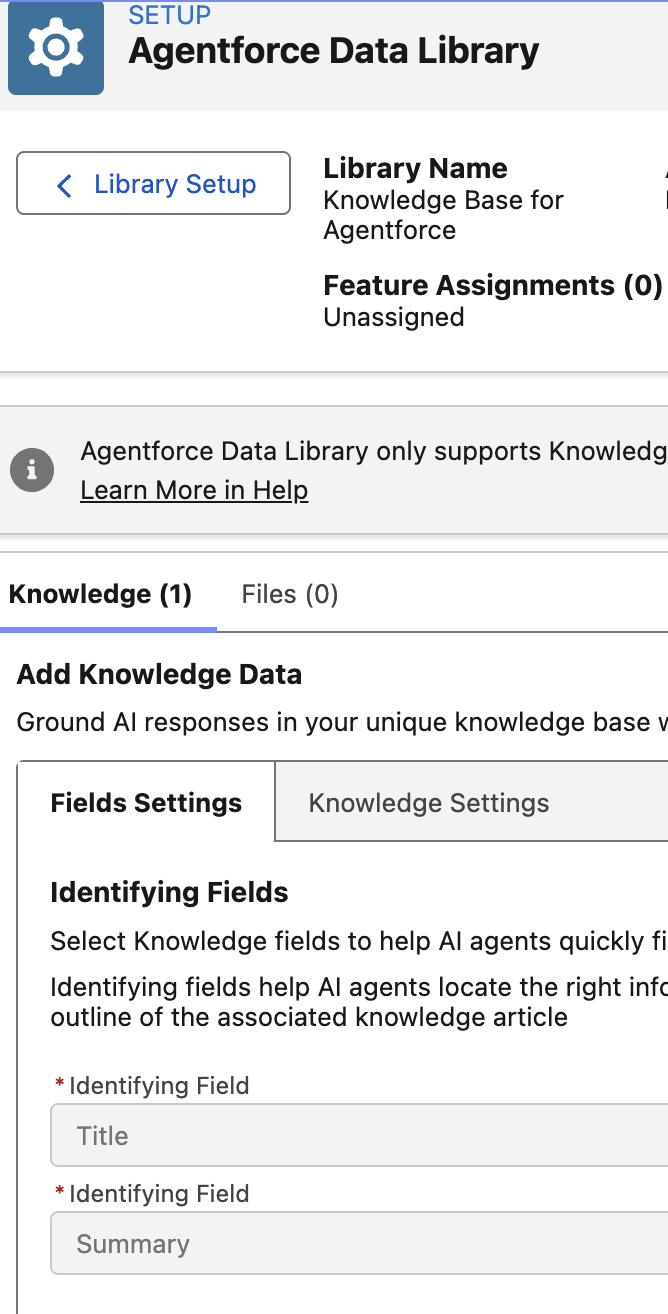Select the Fields Settings tab

pyautogui.click(x=145, y=802)
